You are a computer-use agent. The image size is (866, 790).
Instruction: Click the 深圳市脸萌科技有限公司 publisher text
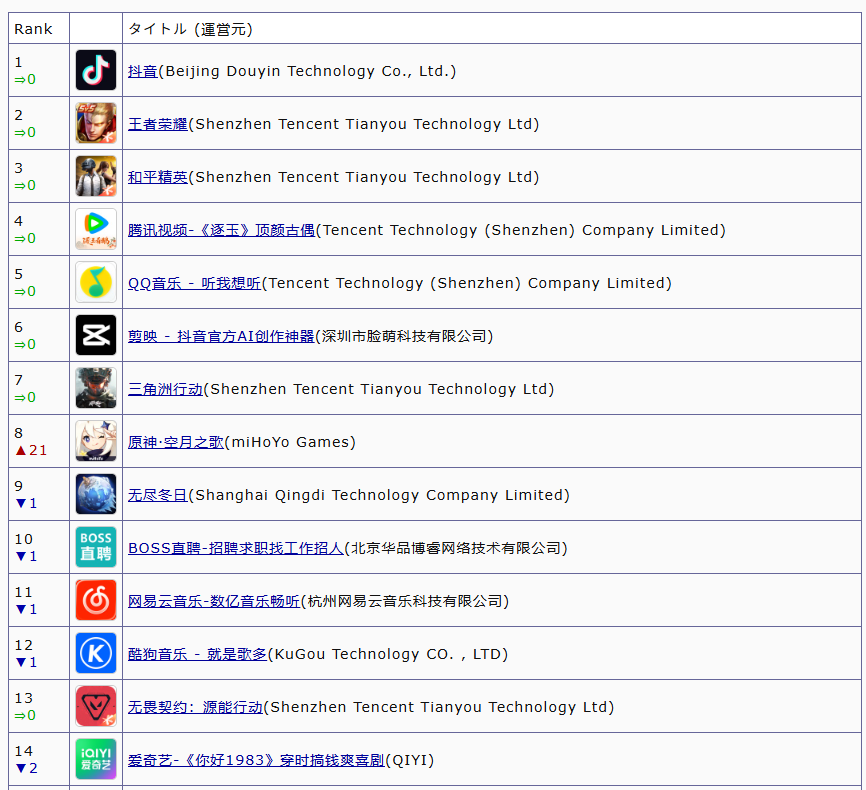click(x=404, y=336)
